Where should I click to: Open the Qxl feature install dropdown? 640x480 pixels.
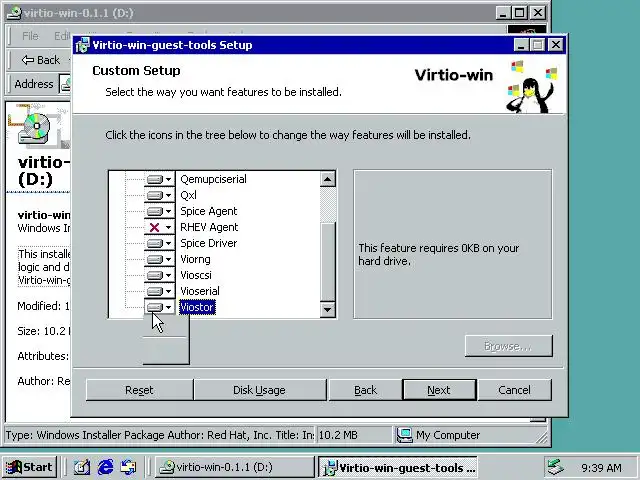(160, 195)
